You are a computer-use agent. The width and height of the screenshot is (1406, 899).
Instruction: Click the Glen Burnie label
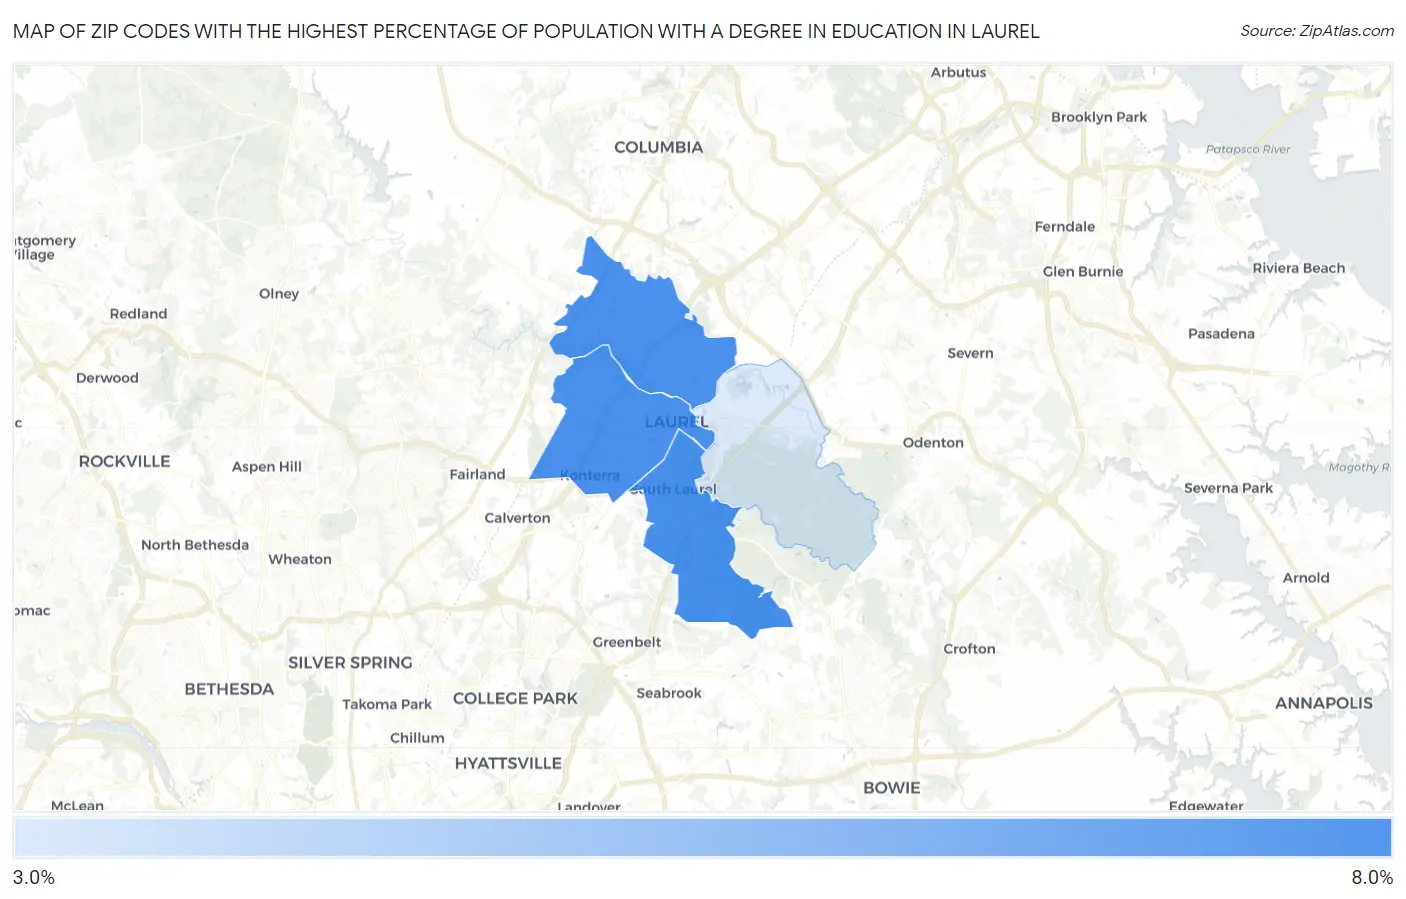click(x=1083, y=271)
